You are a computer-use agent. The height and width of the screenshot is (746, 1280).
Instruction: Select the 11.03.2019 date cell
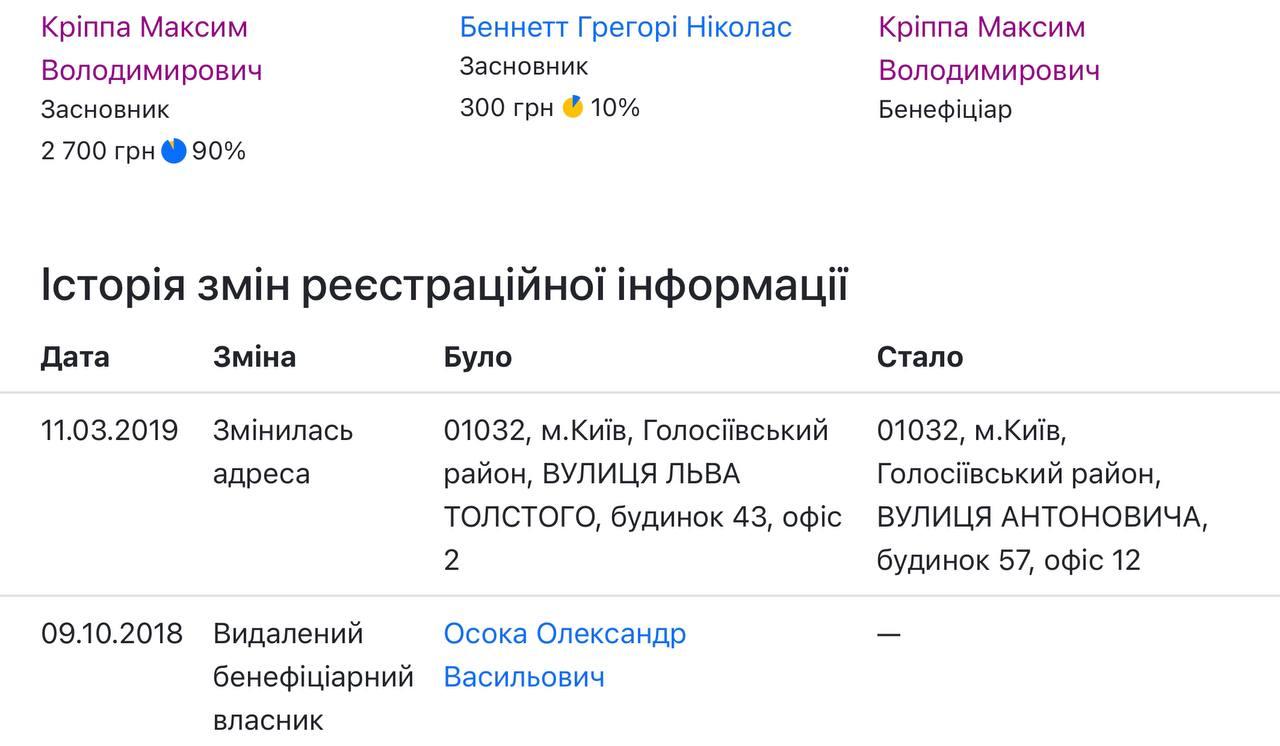pos(109,431)
